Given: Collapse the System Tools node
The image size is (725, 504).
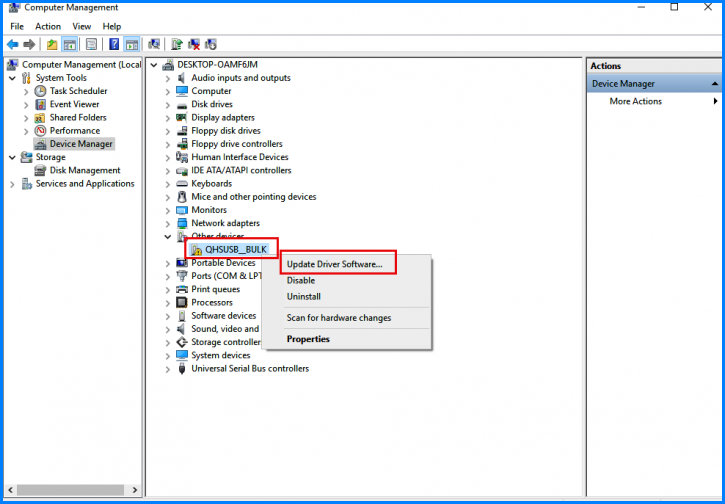Looking at the screenshot, I should (x=12, y=78).
